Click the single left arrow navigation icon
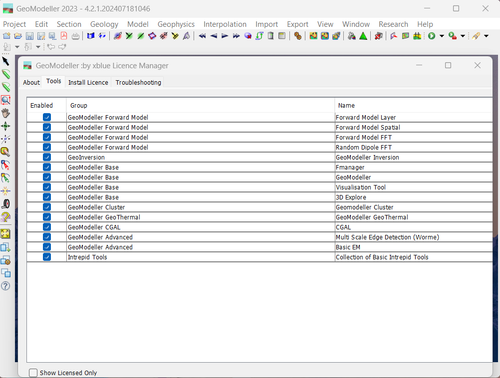The height and width of the screenshot is (378, 500). (214, 36)
